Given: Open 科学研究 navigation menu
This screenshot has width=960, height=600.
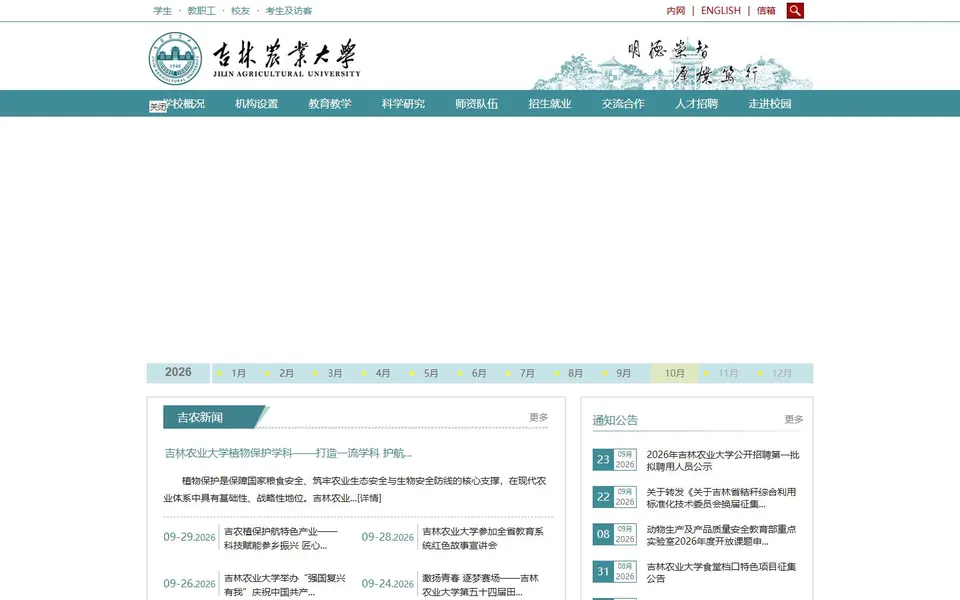Looking at the screenshot, I should click(x=403, y=103).
